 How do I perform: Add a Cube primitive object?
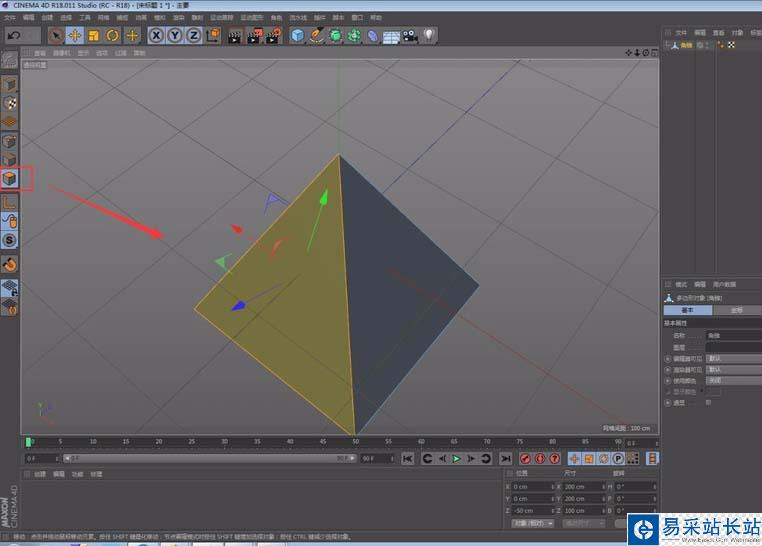[x=297, y=35]
